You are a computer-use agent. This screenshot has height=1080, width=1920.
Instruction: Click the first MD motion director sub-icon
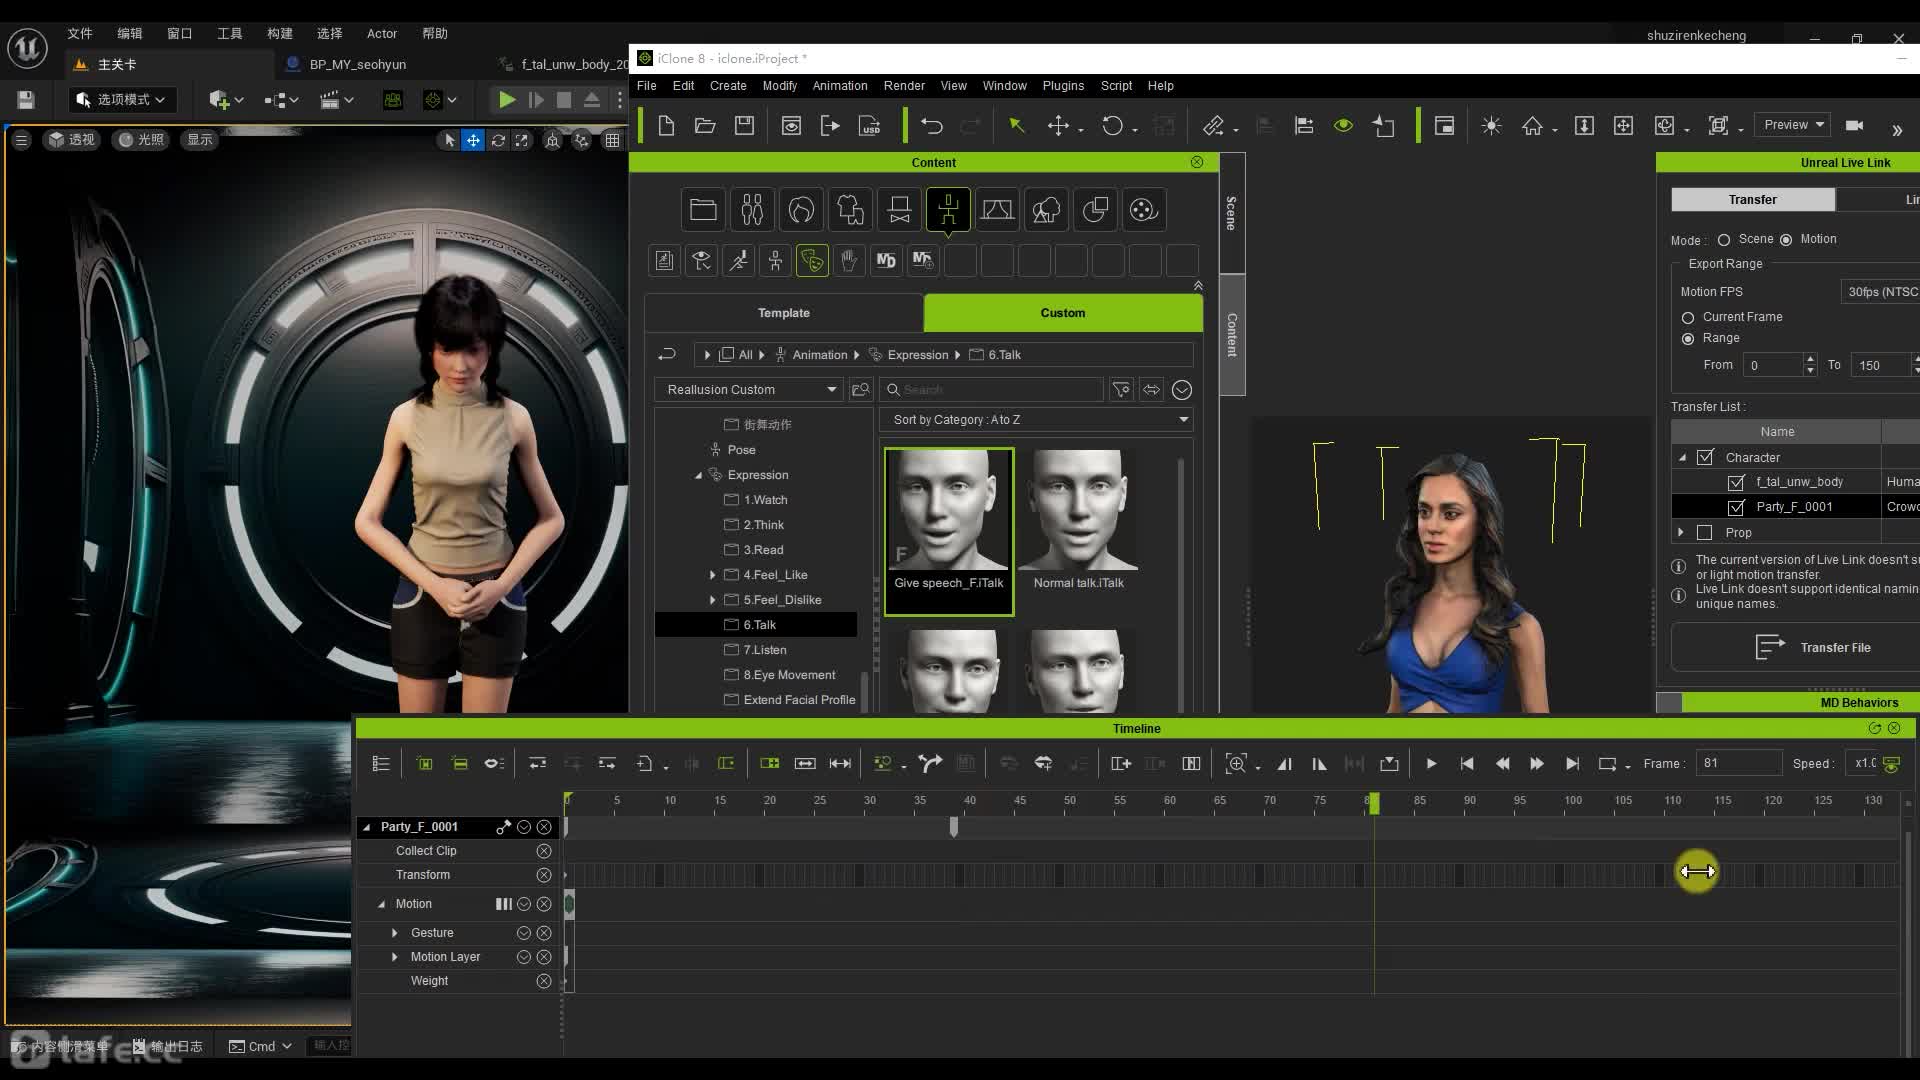(886, 261)
